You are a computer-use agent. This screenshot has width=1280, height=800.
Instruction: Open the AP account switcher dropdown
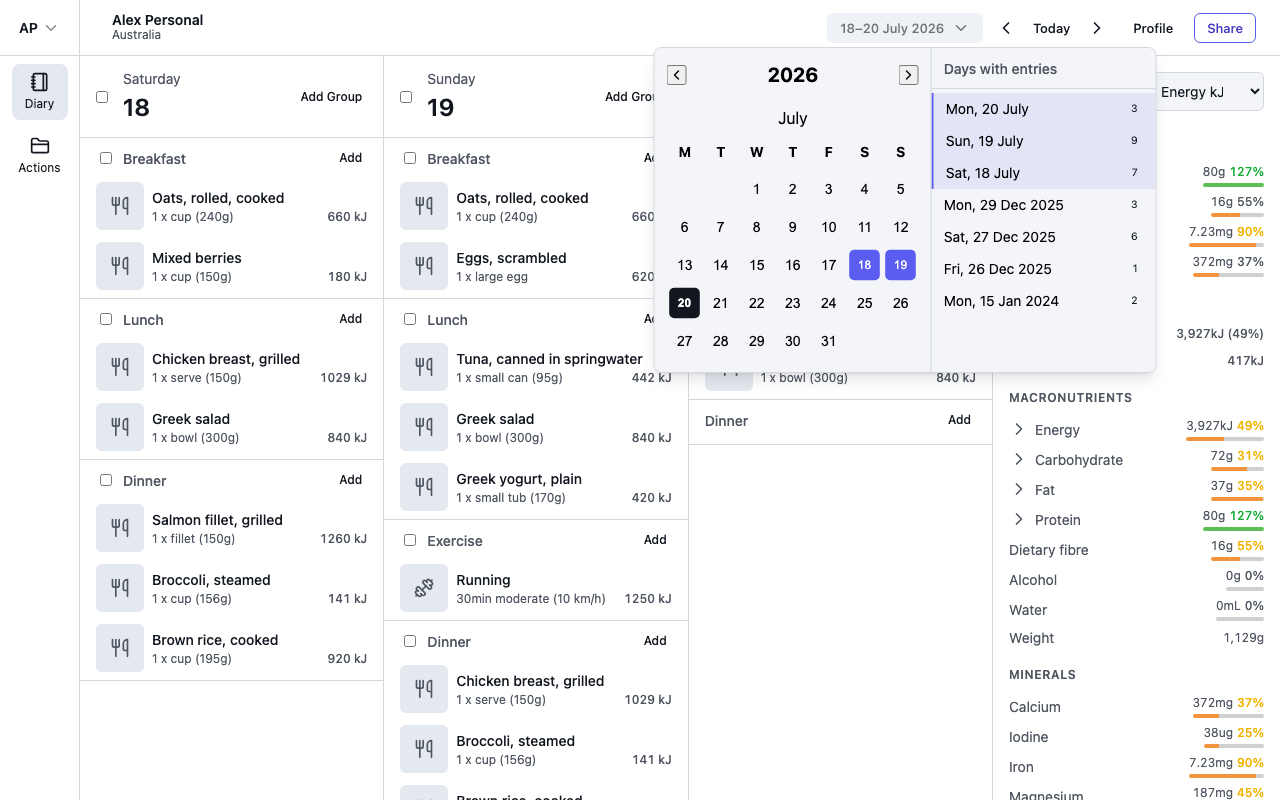click(x=38, y=28)
